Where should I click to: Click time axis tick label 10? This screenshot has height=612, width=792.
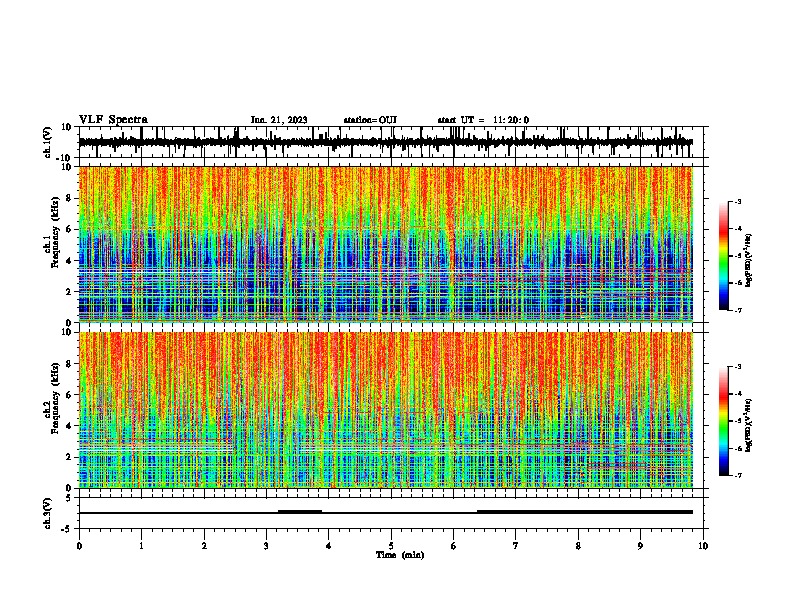[703, 546]
